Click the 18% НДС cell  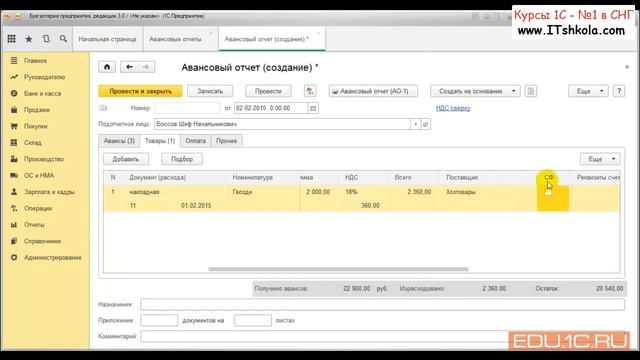[363, 192]
